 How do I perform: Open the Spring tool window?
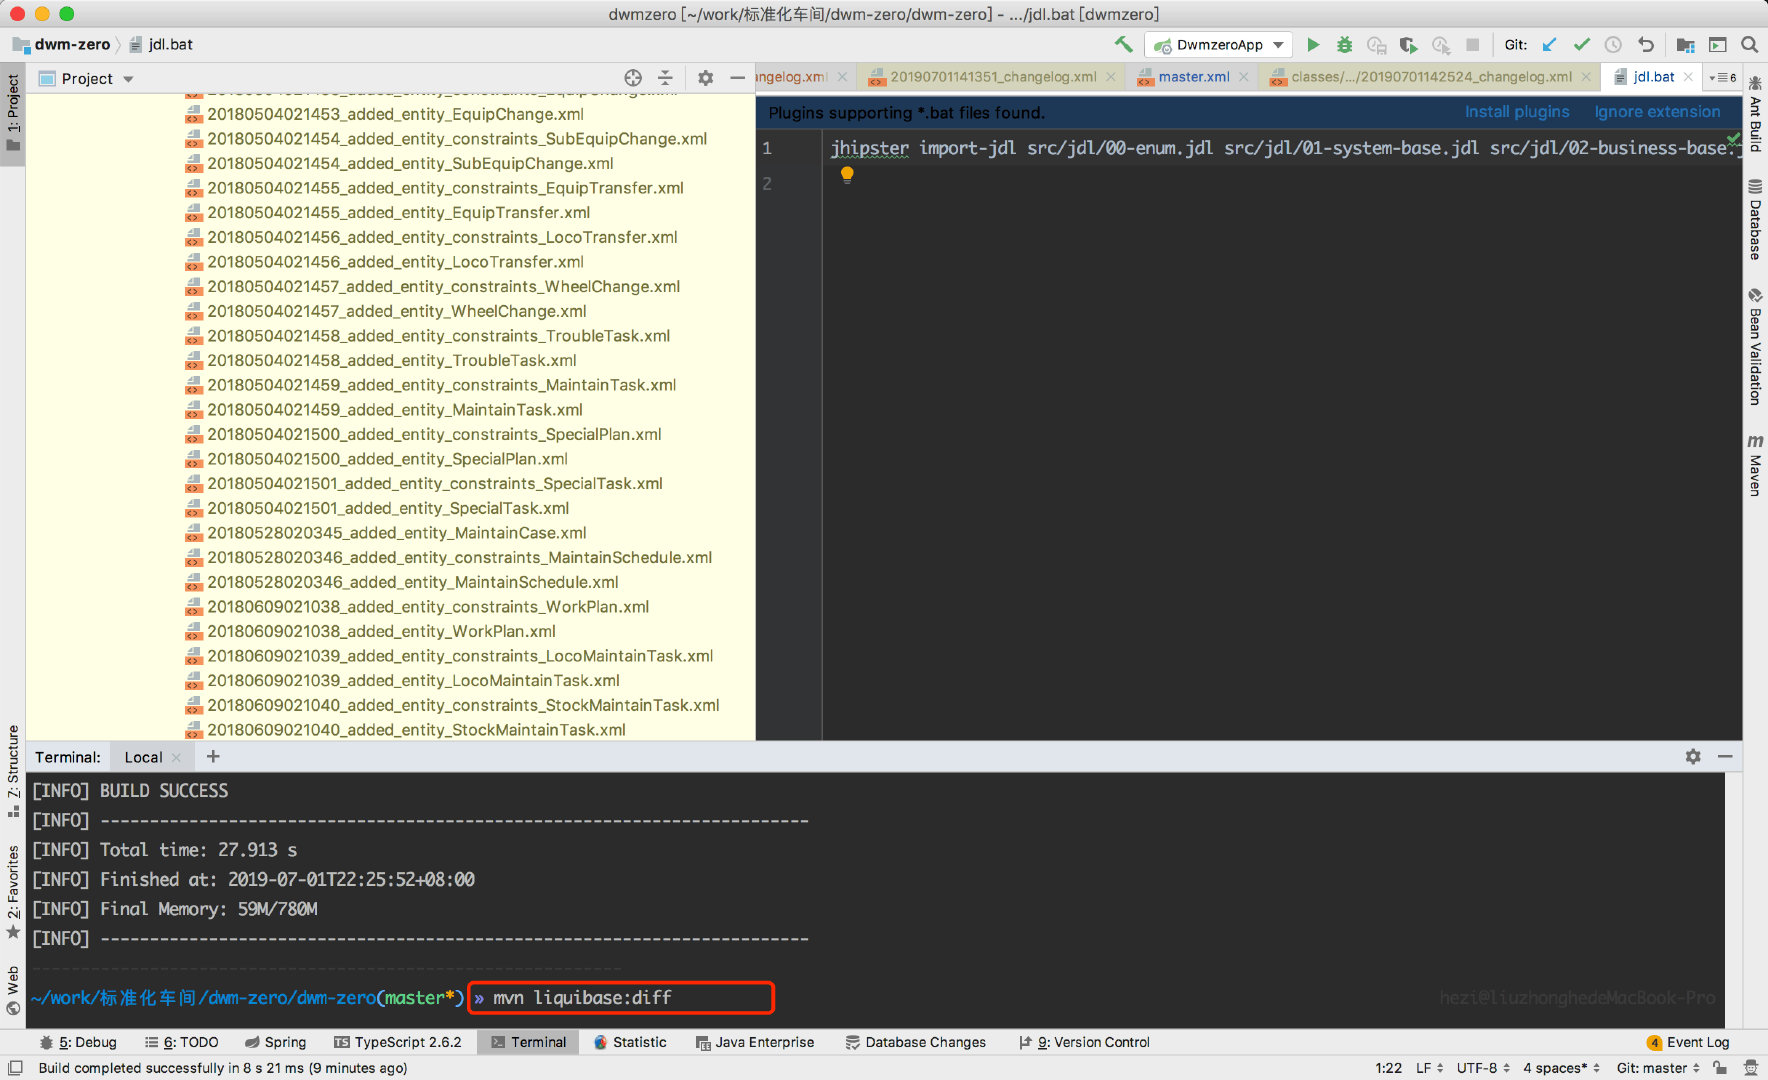[276, 1042]
